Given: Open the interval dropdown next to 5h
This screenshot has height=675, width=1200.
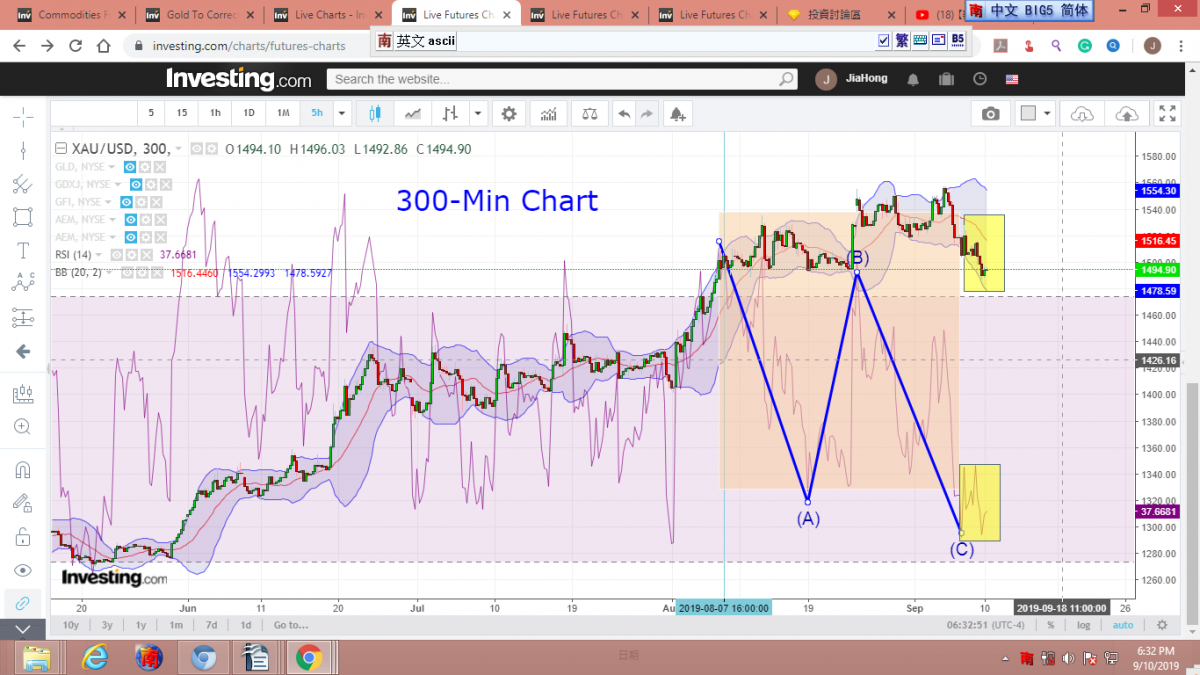Looking at the screenshot, I should (342, 113).
